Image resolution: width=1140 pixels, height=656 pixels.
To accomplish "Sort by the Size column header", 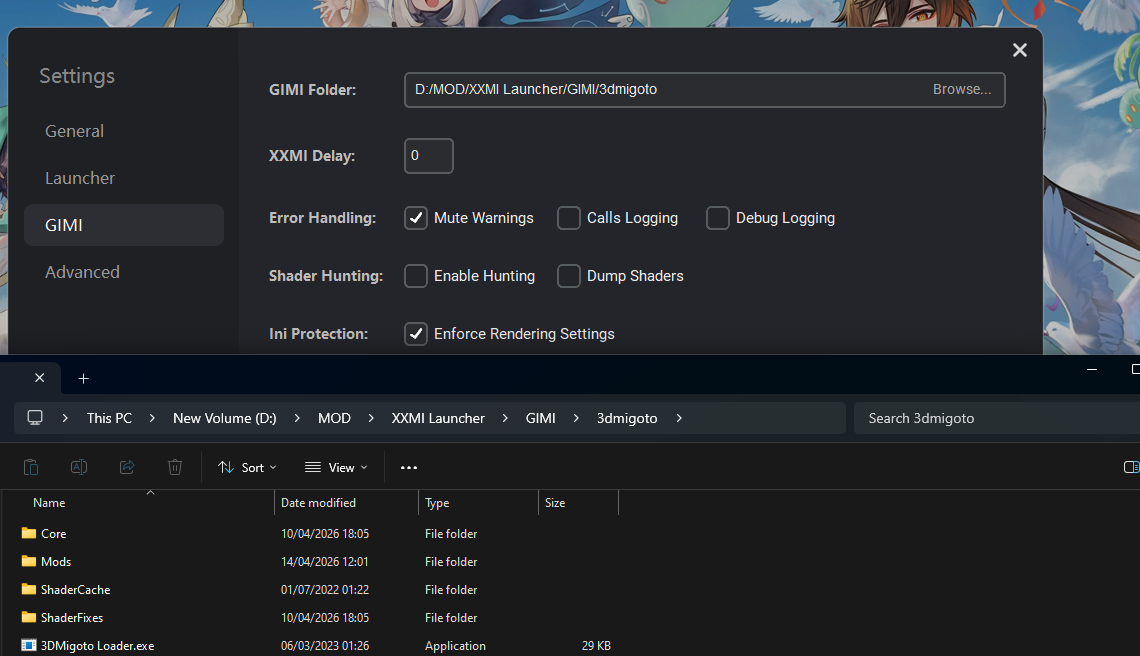I will [x=578, y=503].
